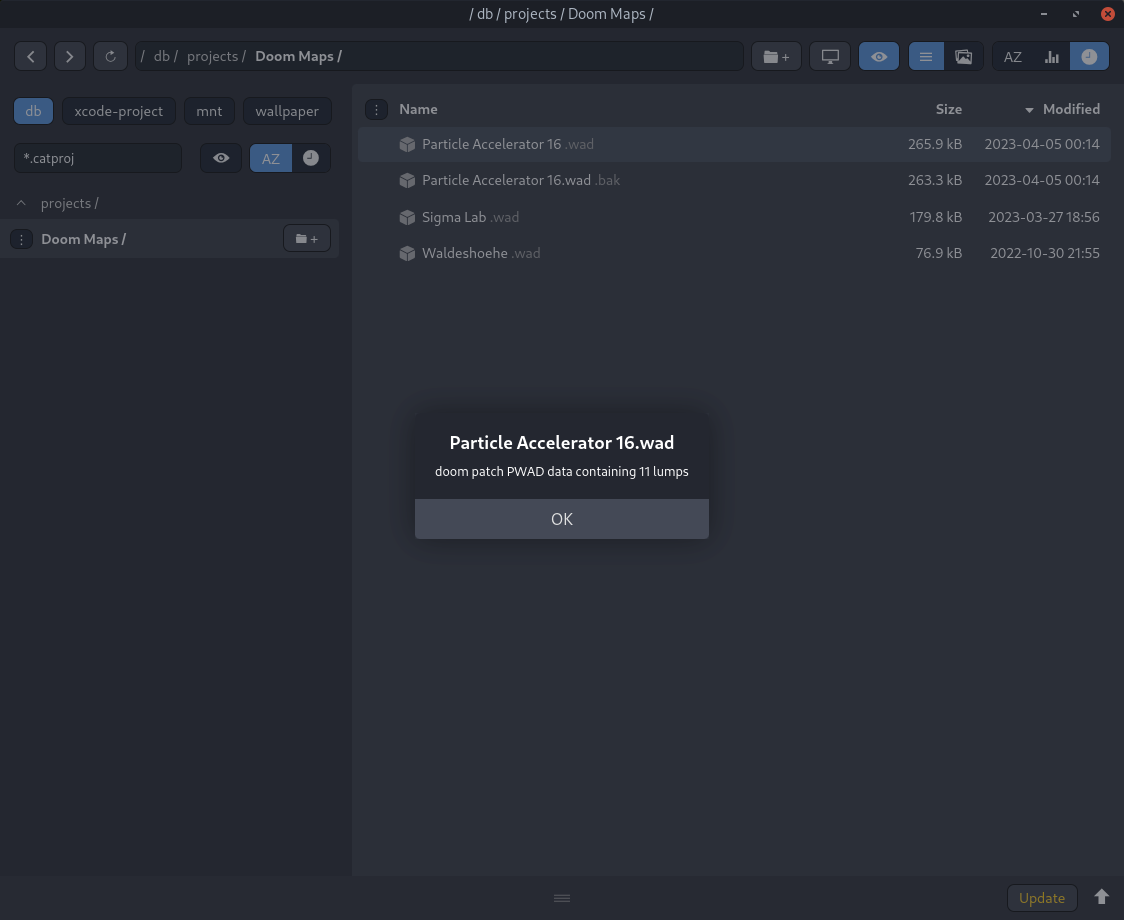Collapse the projects parent folder chevron
The image size is (1124, 920).
point(22,203)
